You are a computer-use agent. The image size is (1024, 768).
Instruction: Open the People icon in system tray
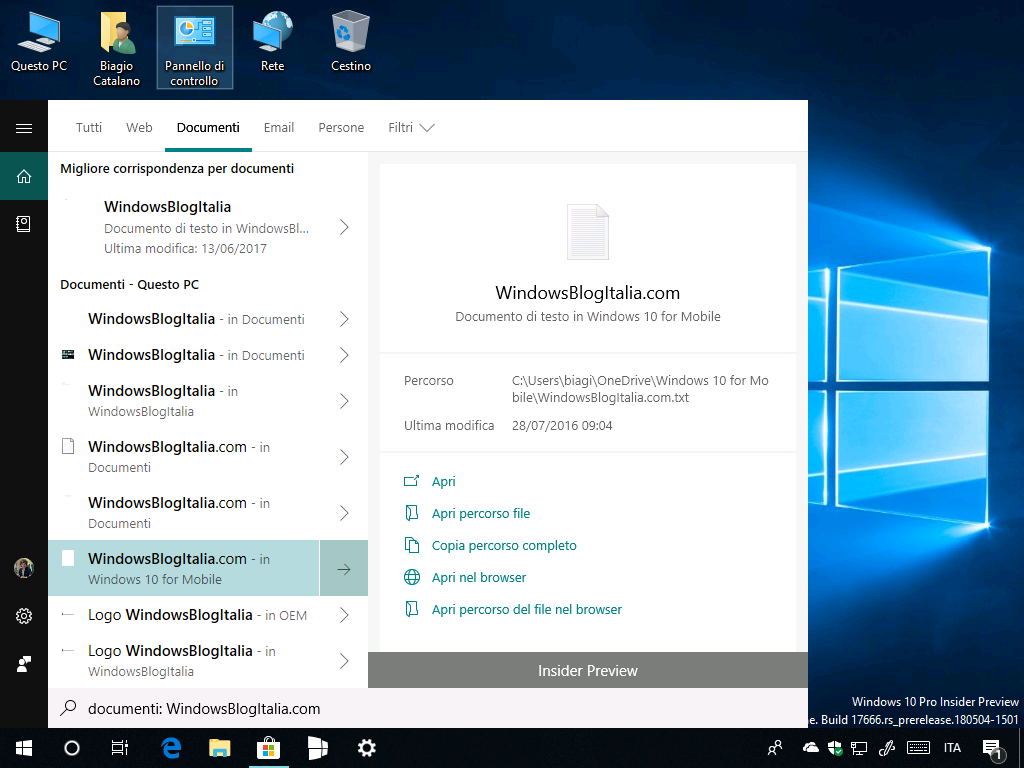[x=775, y=748]
